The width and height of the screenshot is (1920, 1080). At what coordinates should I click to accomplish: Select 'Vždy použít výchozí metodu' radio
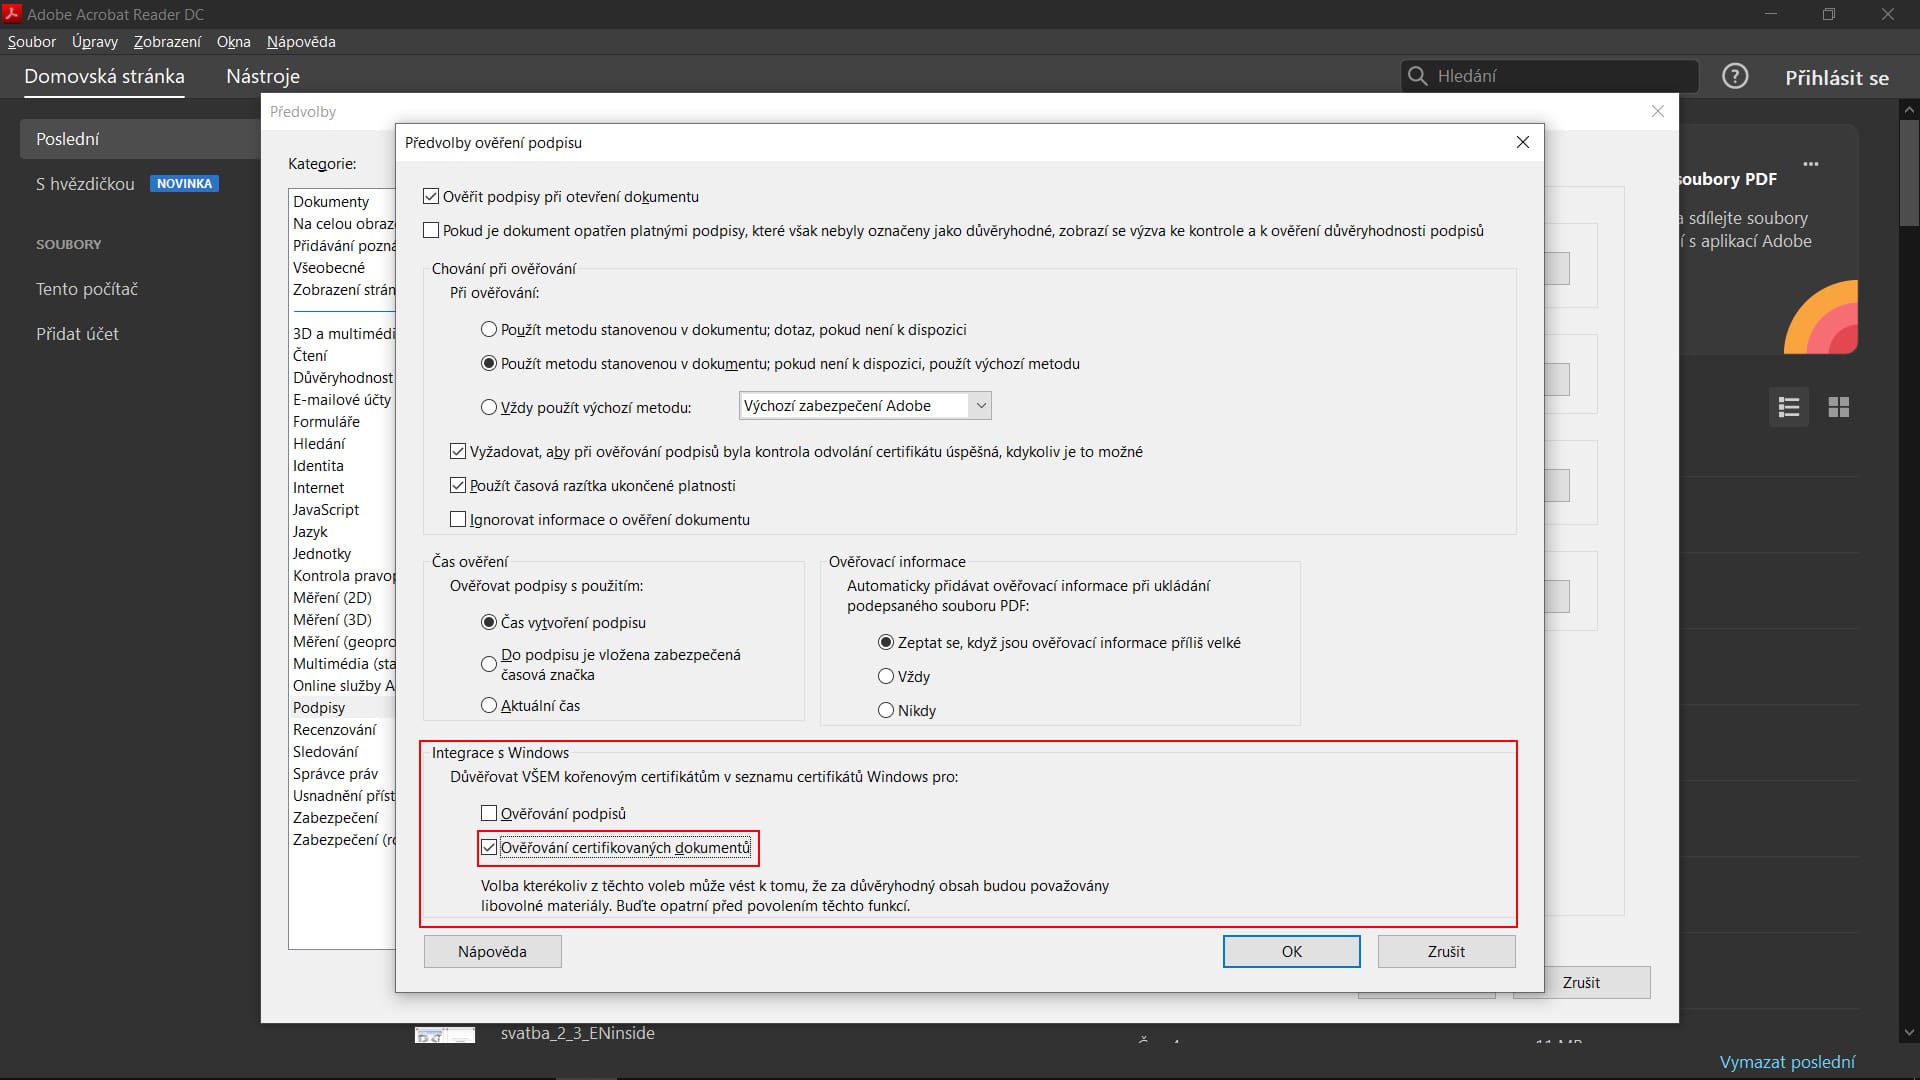(489, 408)
